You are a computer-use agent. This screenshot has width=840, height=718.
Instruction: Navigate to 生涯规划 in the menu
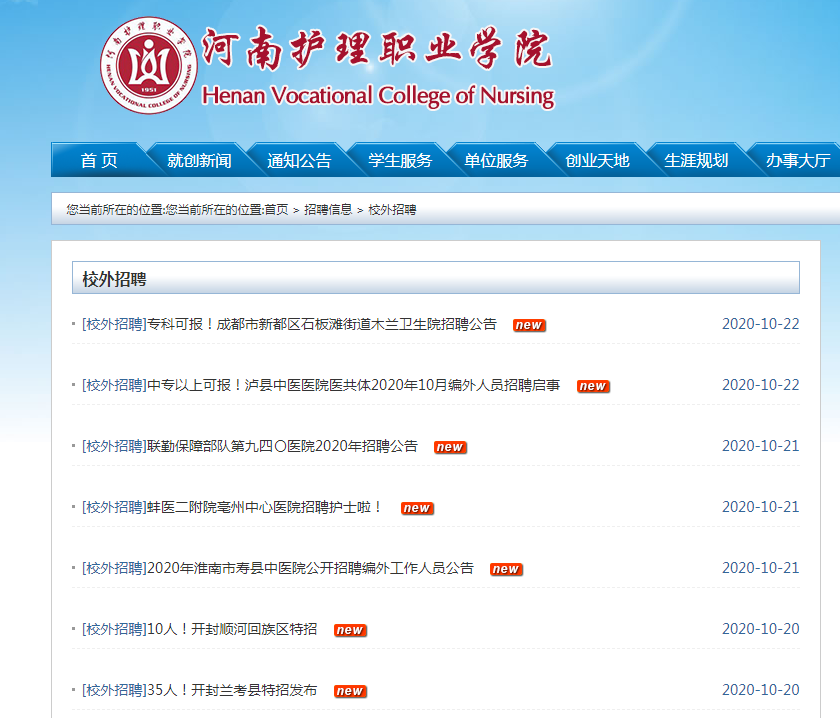(x=696, y=160)
